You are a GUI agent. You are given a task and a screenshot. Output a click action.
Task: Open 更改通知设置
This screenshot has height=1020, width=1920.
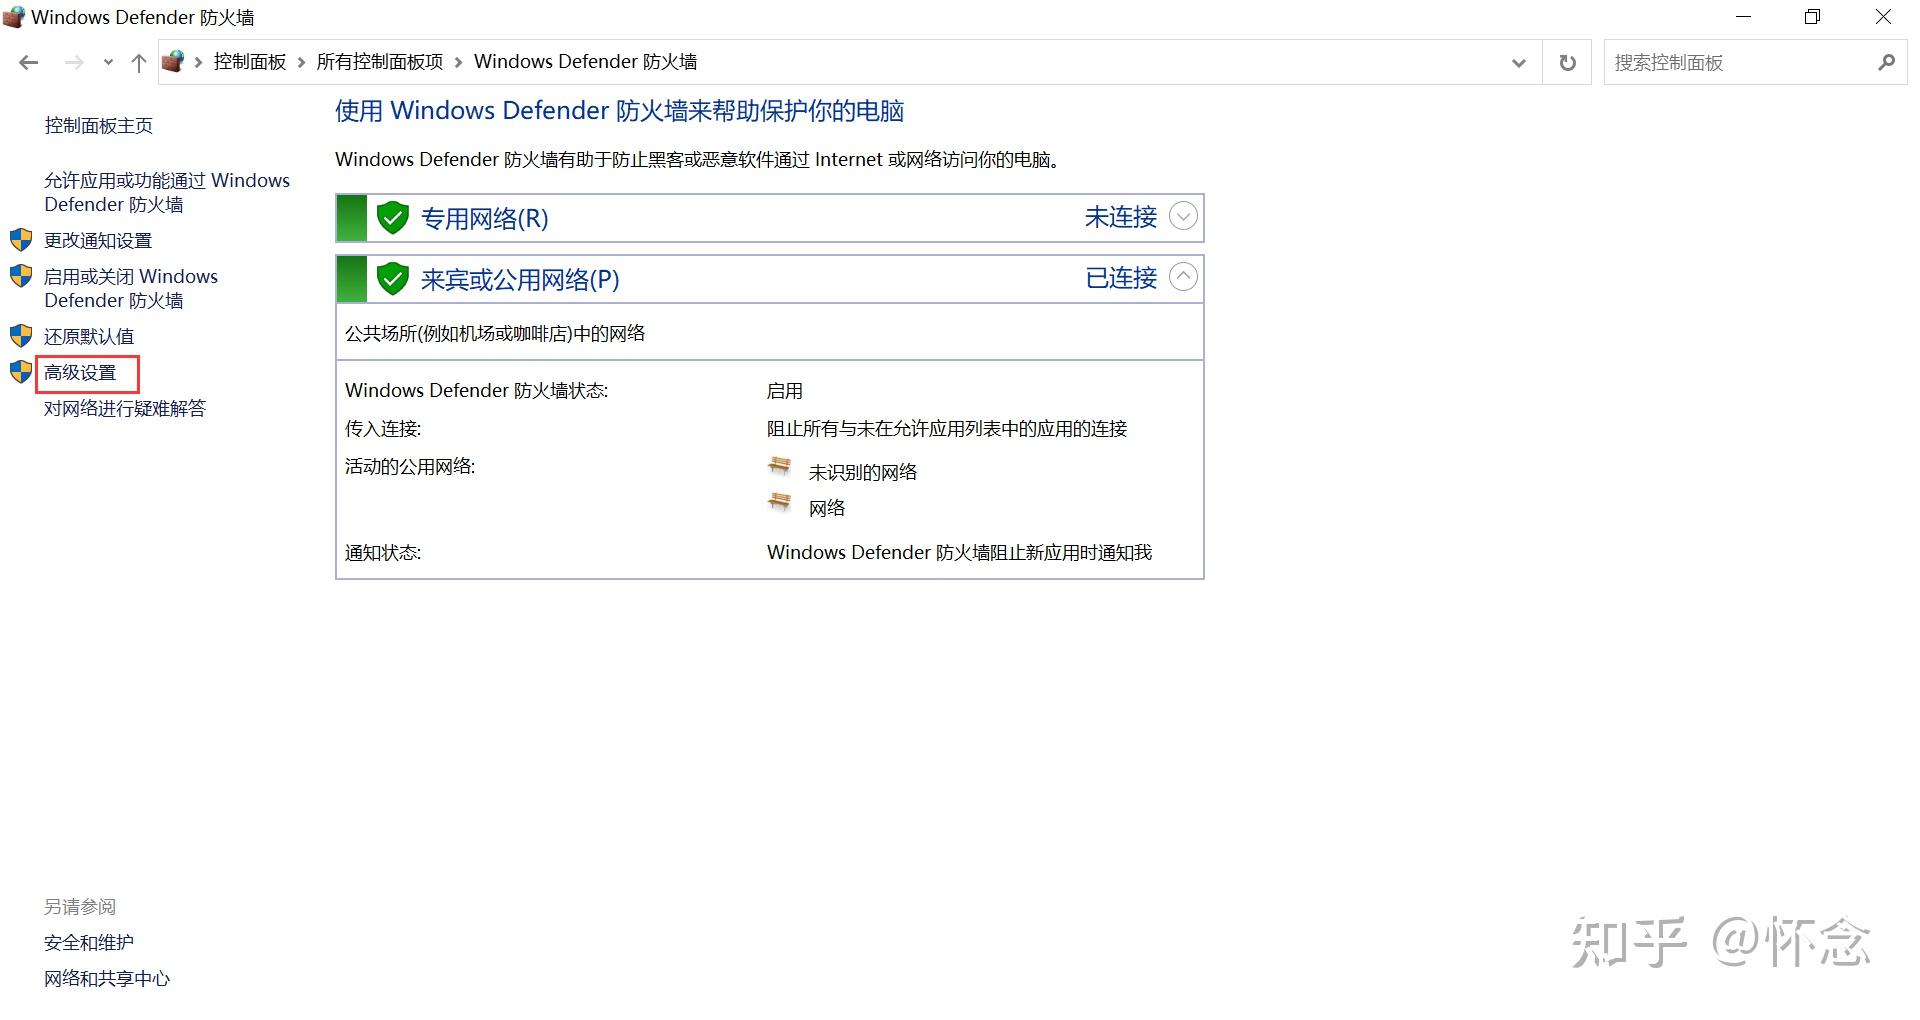(x=97, y=240)
